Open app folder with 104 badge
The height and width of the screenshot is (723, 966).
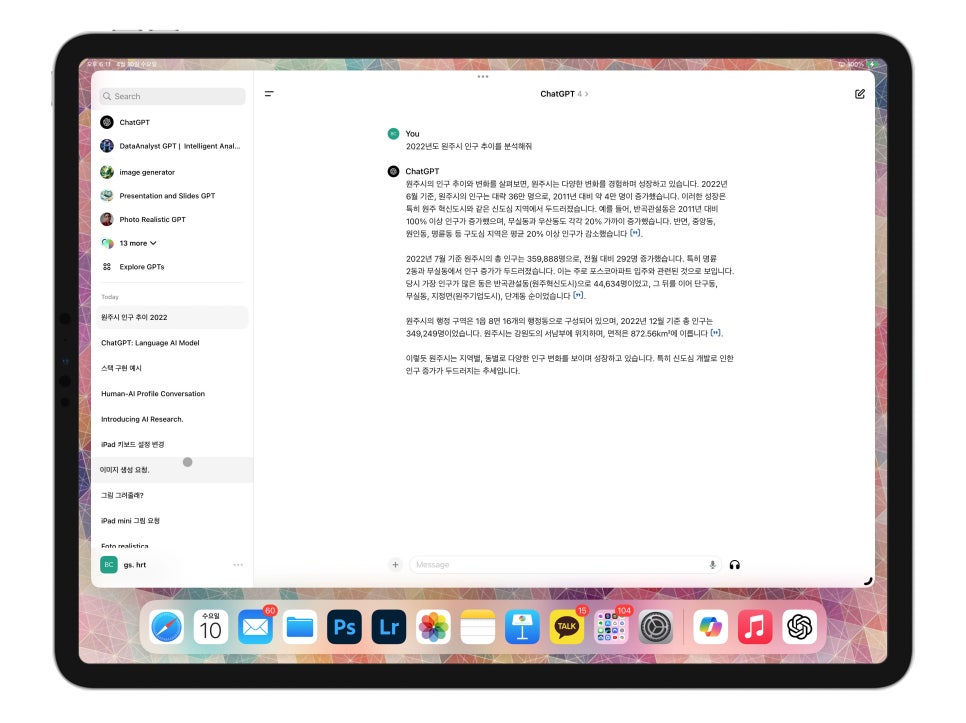pos(611,627)
